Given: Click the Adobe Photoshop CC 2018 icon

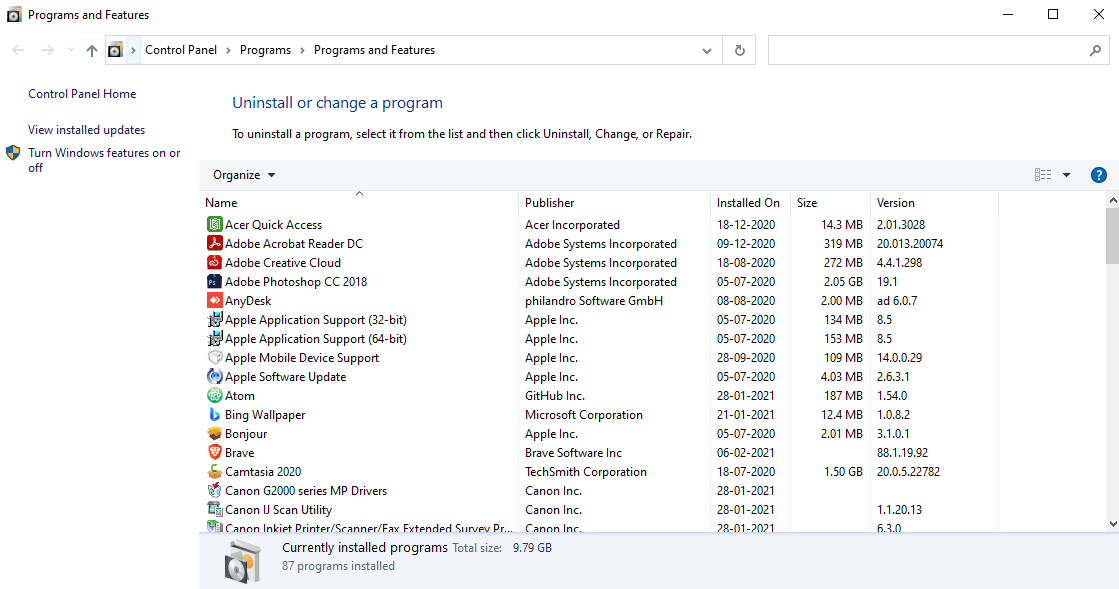Looking at the screenshot, I should (214, 281).
